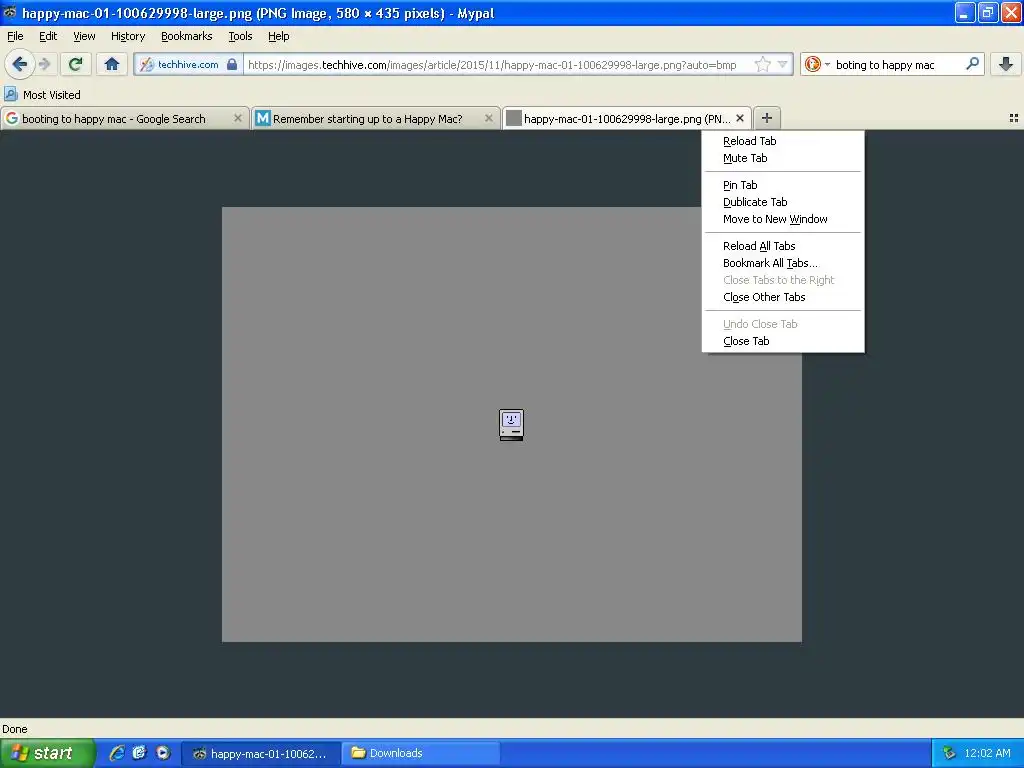The height and width of the screenshot is (768, 1024).
Task: Select Bookmark All Tabs entry
Action: (782, 263)
